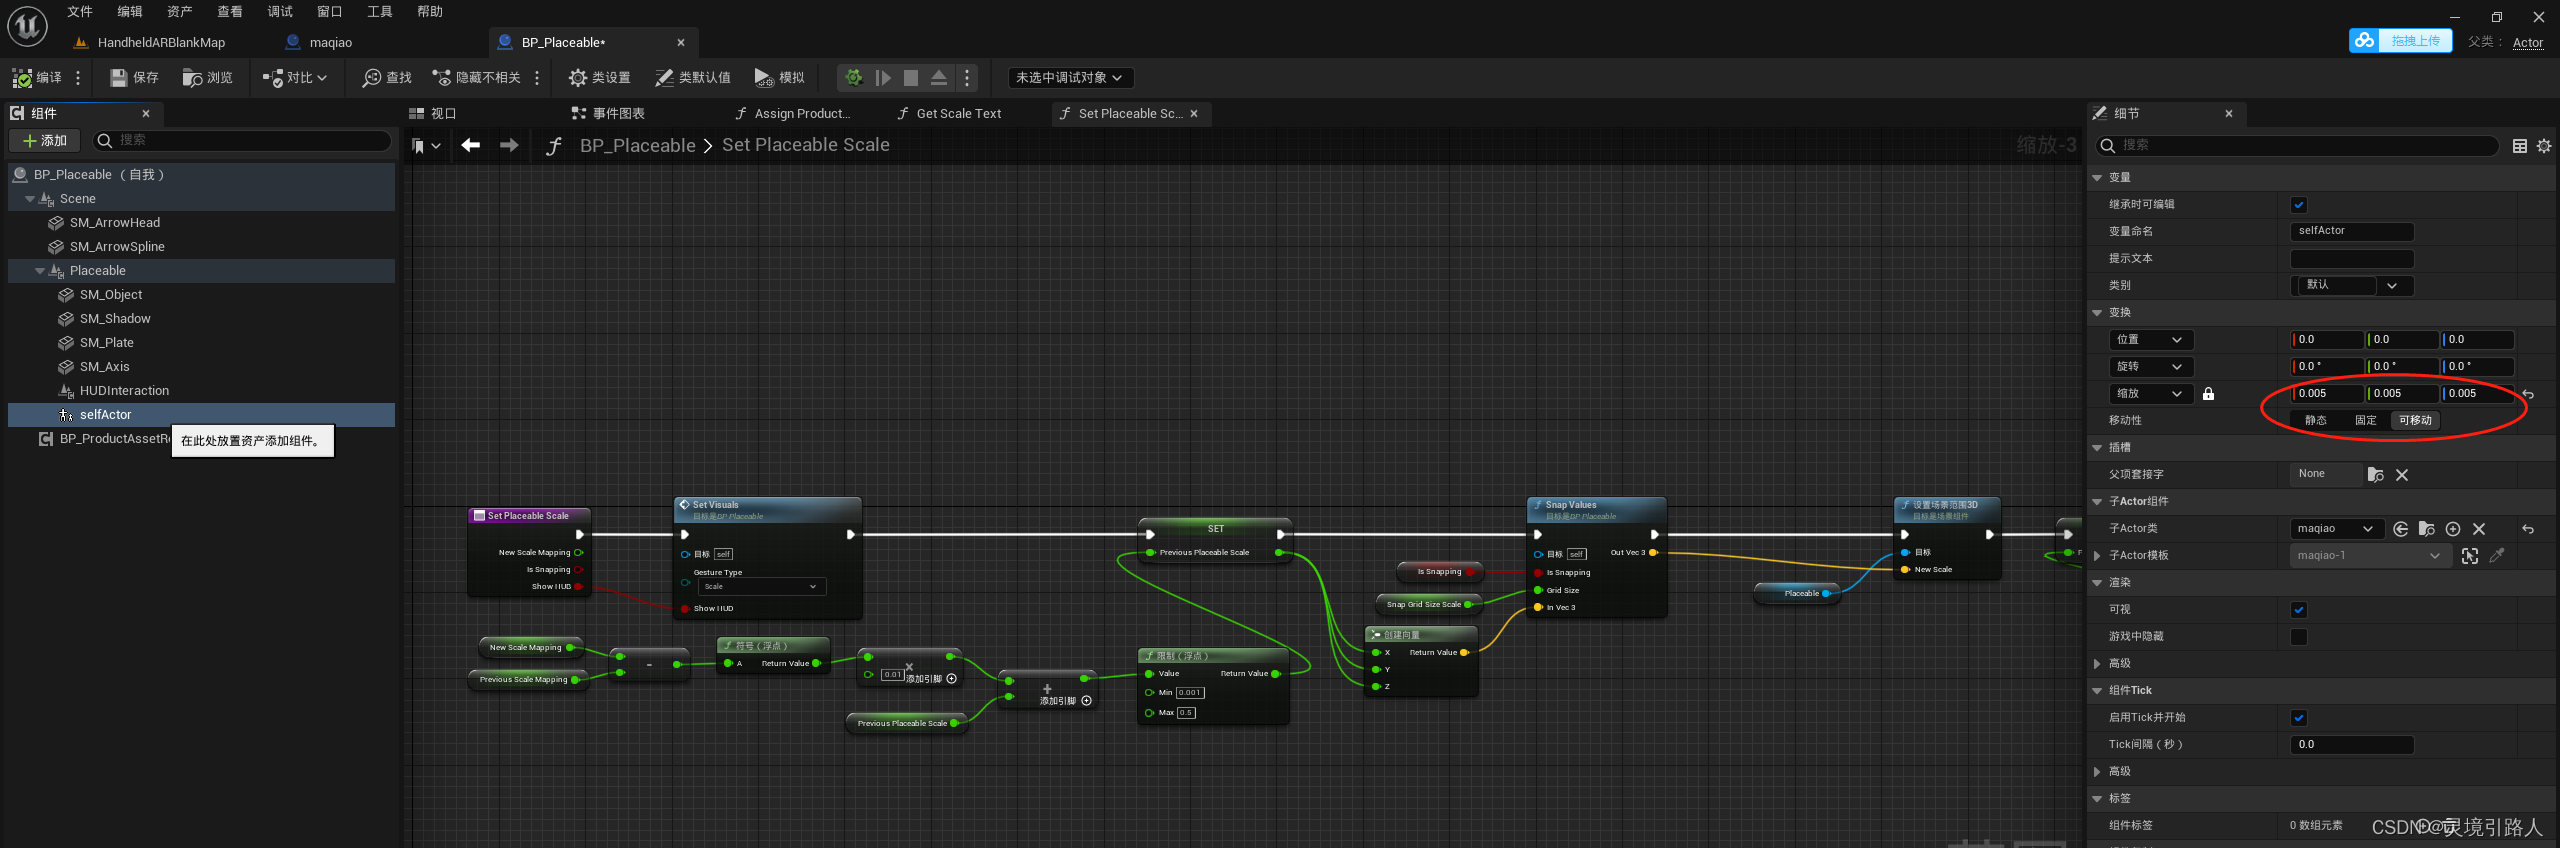
Task: Save the blueprint with 保存
Action: (x=134, y=78)
